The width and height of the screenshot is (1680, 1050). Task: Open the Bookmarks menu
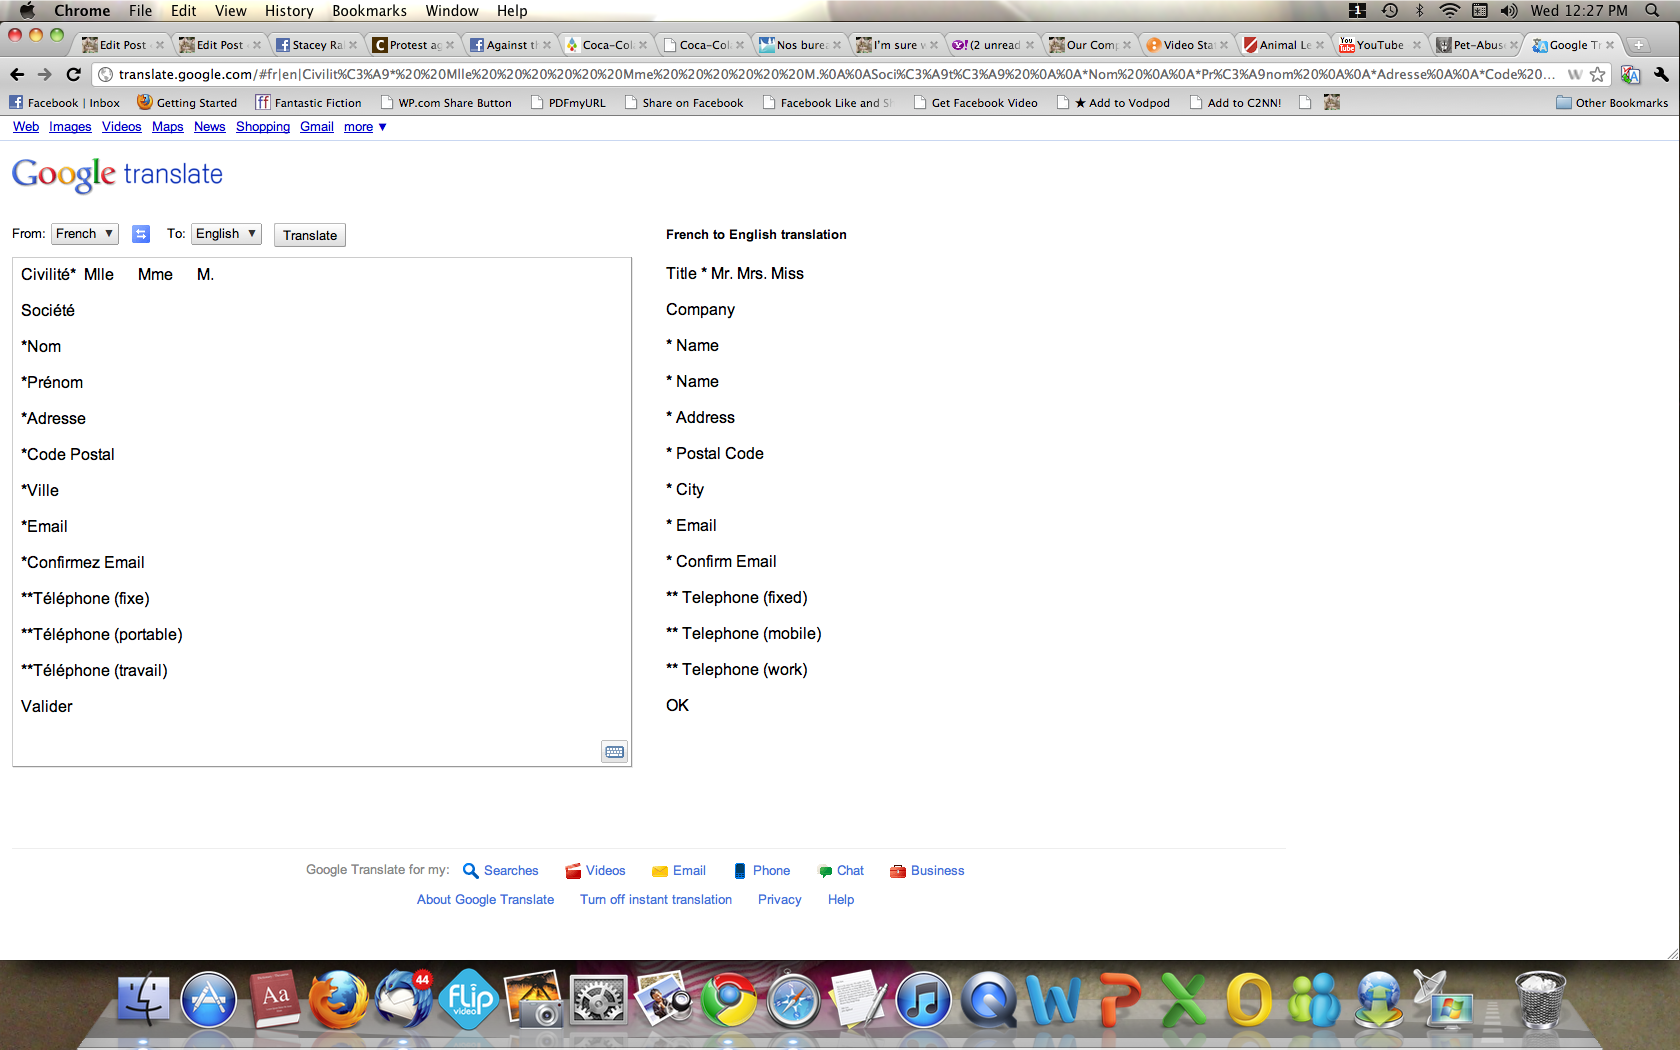369,11
